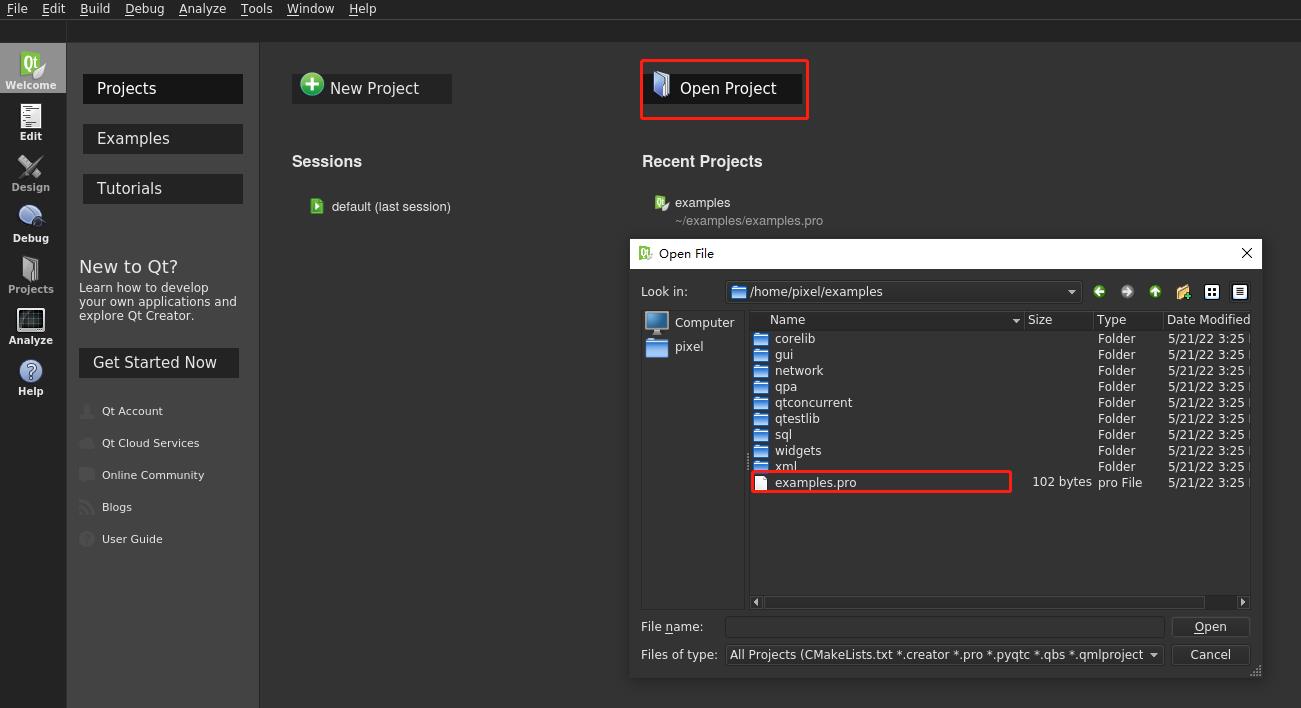Switch to Welcome mode in sidebar
The height and width of the screenshot is (708, 1301).
[32, 68]
